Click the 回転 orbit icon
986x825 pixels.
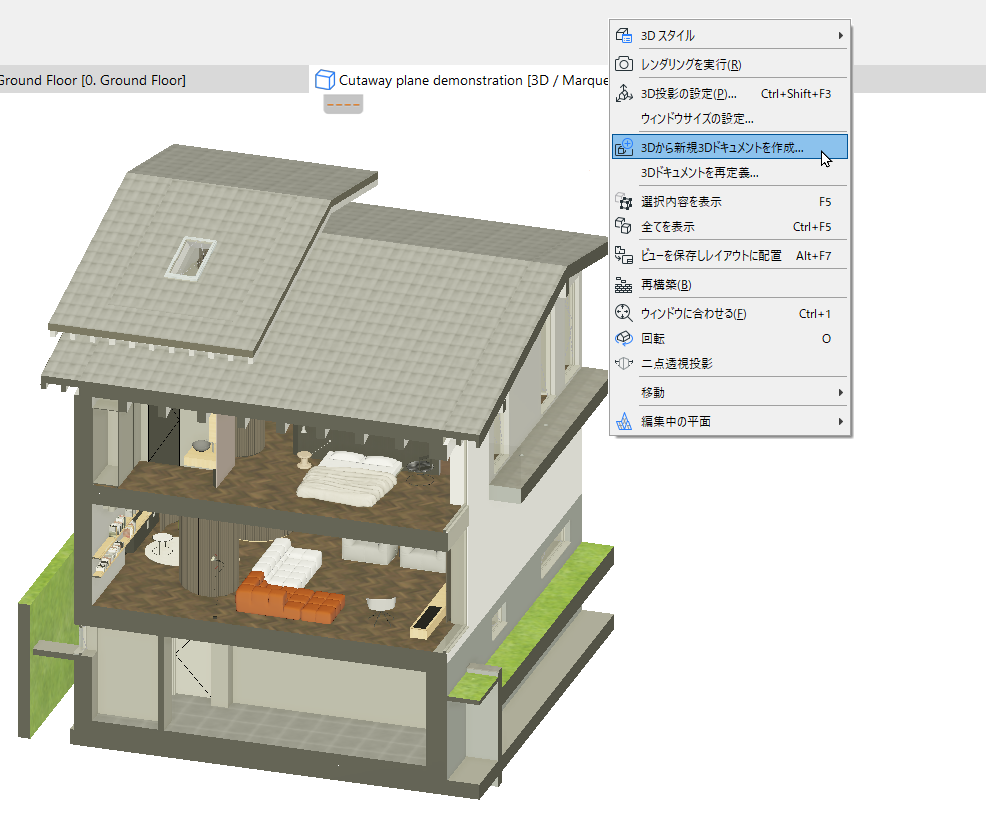point(623,338)
